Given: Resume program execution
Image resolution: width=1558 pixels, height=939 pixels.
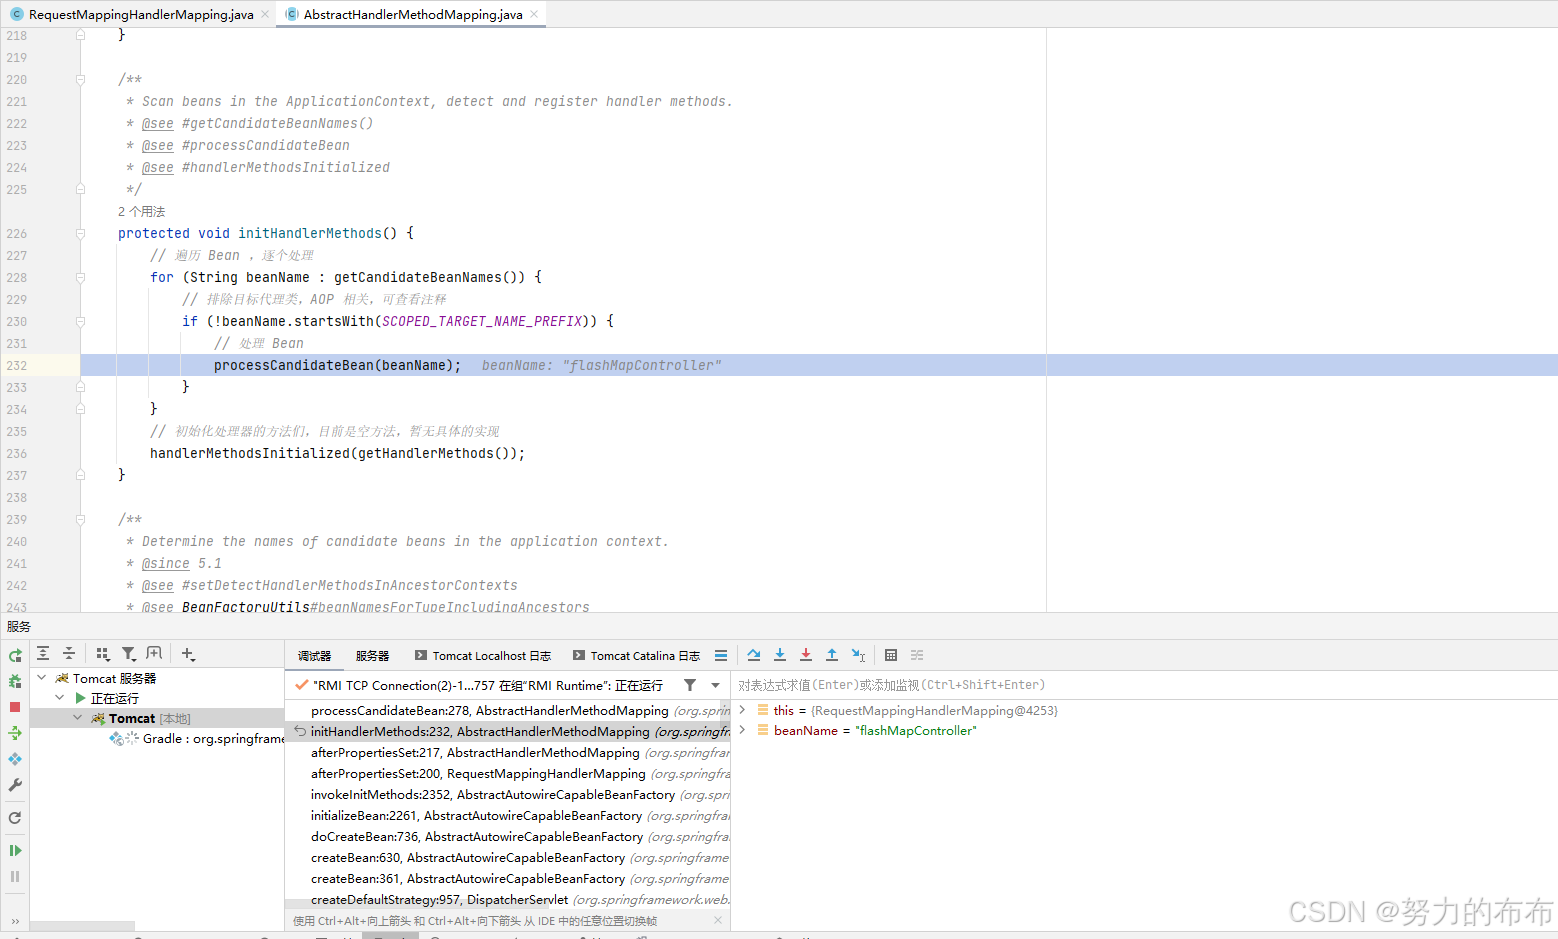Looking at the screenshot, I should pos(15,850).
